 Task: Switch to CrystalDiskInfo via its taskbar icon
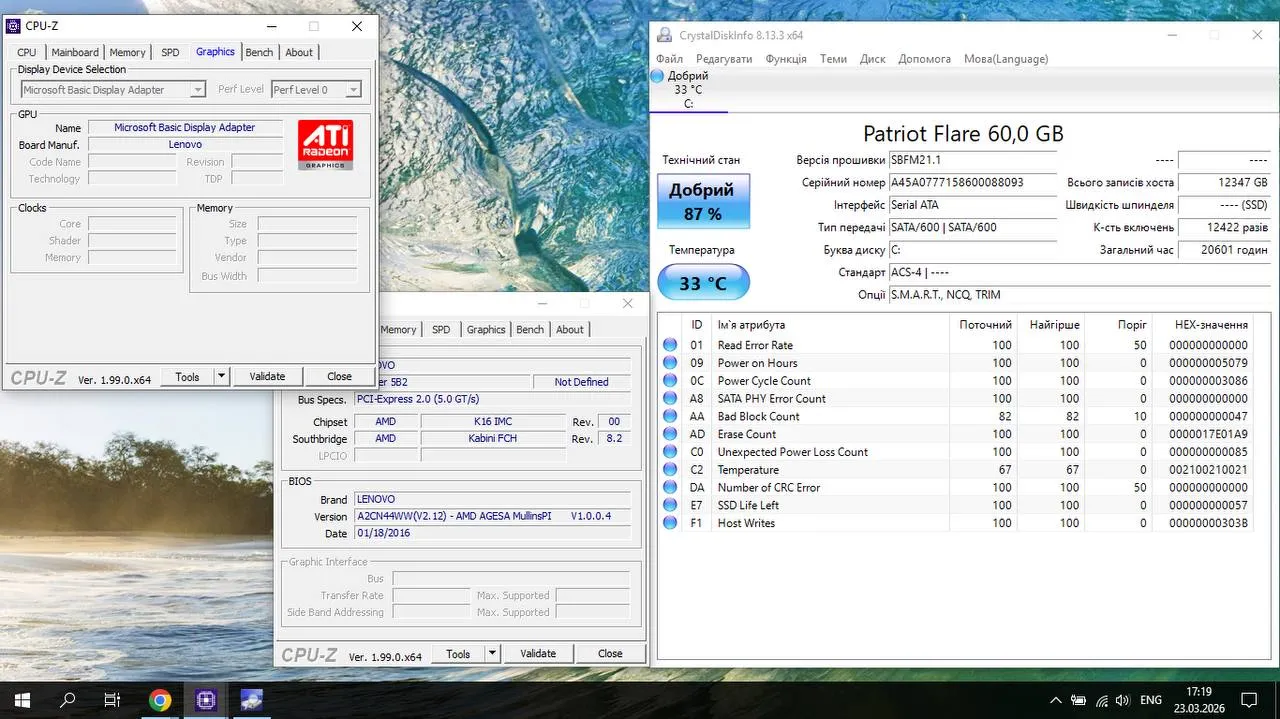tap(251, 700)
